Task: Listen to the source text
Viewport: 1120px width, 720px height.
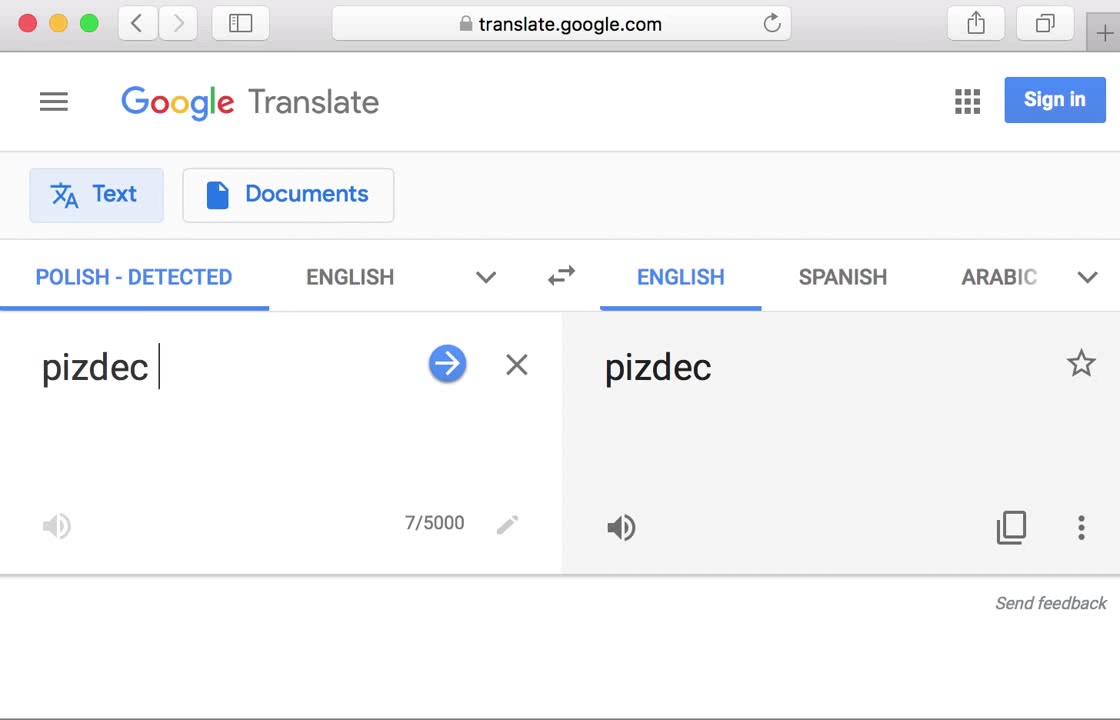Action: tap(57, 526)
